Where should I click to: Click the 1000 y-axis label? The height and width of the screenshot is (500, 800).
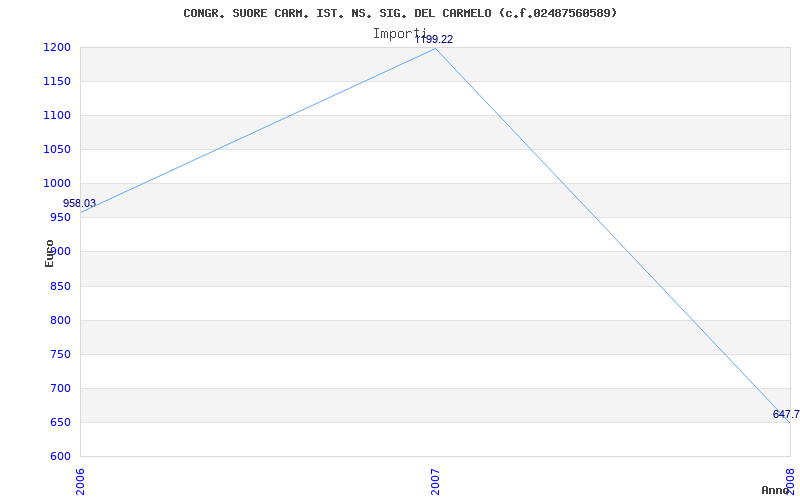click(x=57, y=184)
